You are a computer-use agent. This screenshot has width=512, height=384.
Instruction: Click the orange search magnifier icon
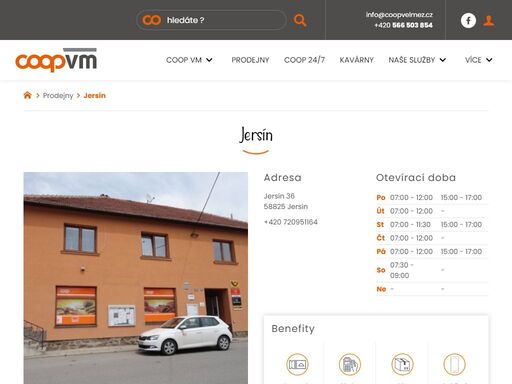click(300, 20)
